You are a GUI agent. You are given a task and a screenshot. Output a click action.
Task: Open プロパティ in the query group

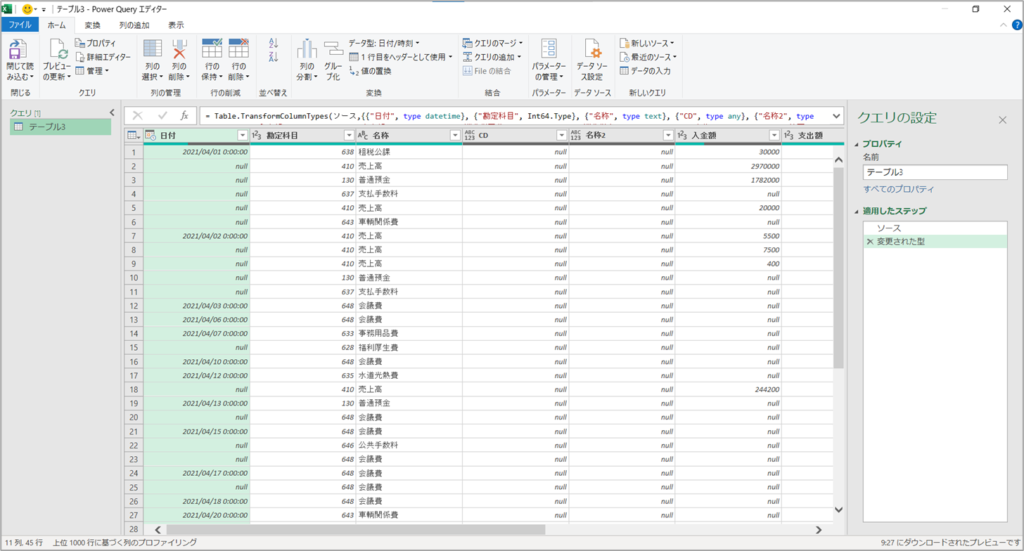tap(95, 43)
